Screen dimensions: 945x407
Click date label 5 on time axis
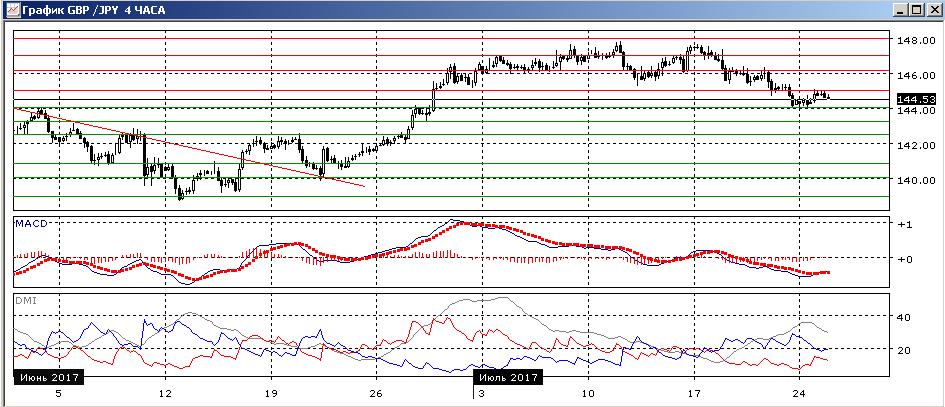pos(58,394)
